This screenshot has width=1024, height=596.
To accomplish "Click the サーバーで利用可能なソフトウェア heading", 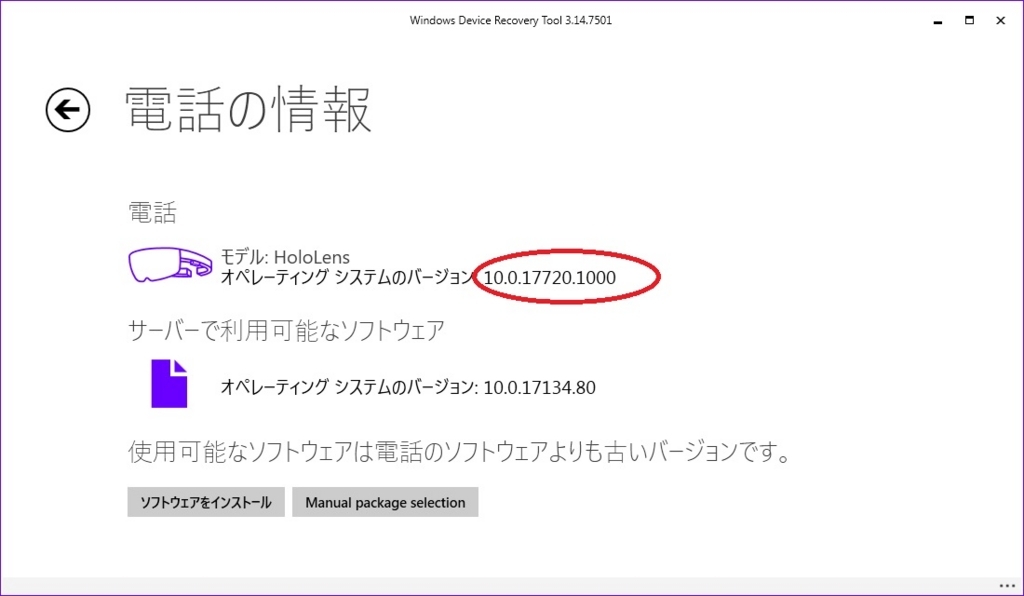I will [286, 330].
